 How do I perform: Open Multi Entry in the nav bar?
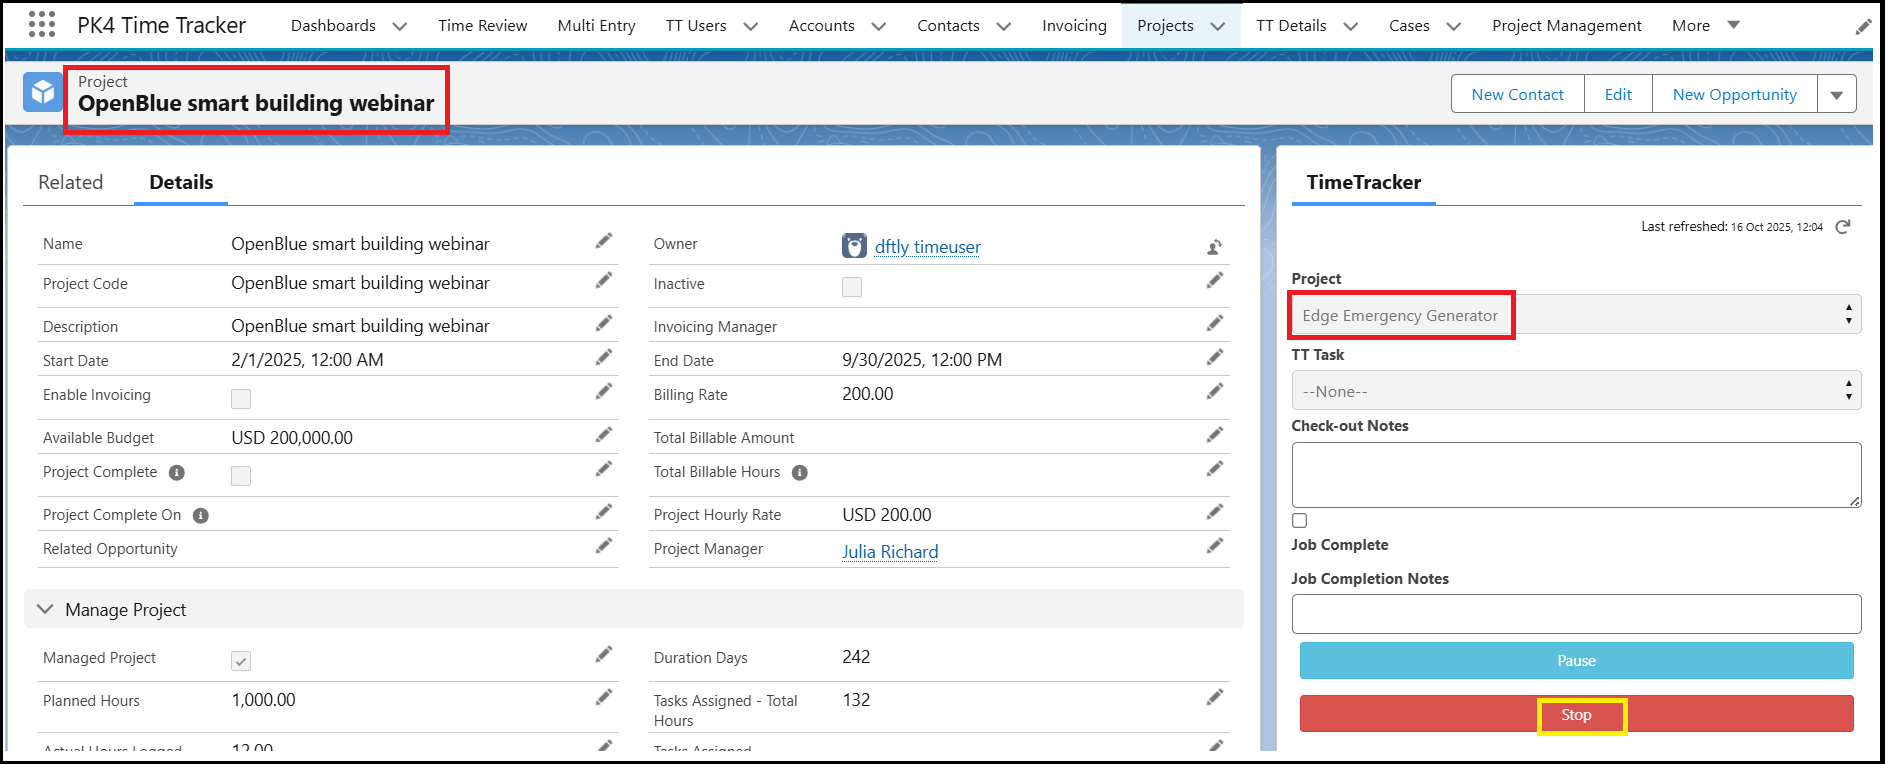(x=597, y=26)
